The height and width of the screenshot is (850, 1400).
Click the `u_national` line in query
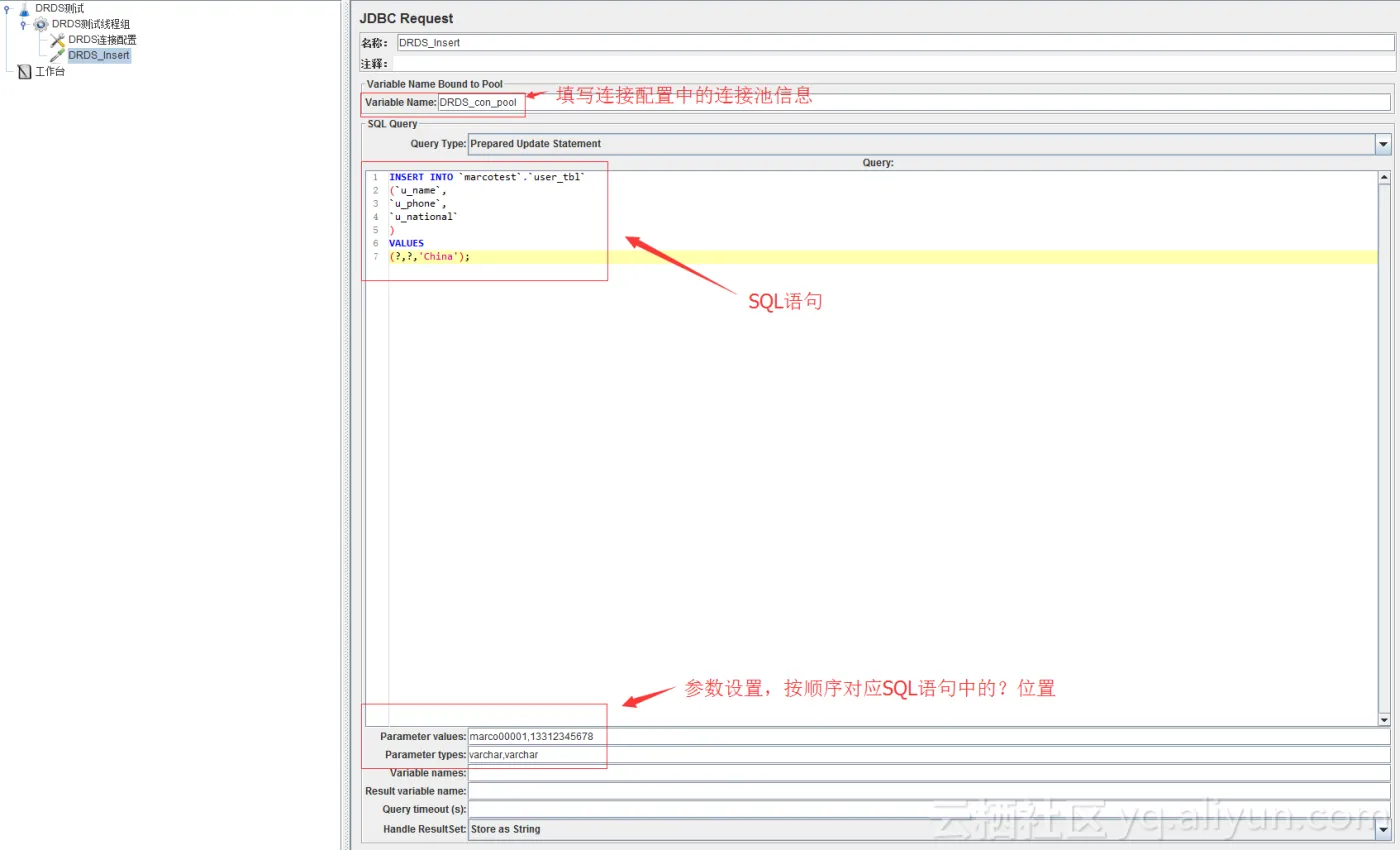coord(424,216)
